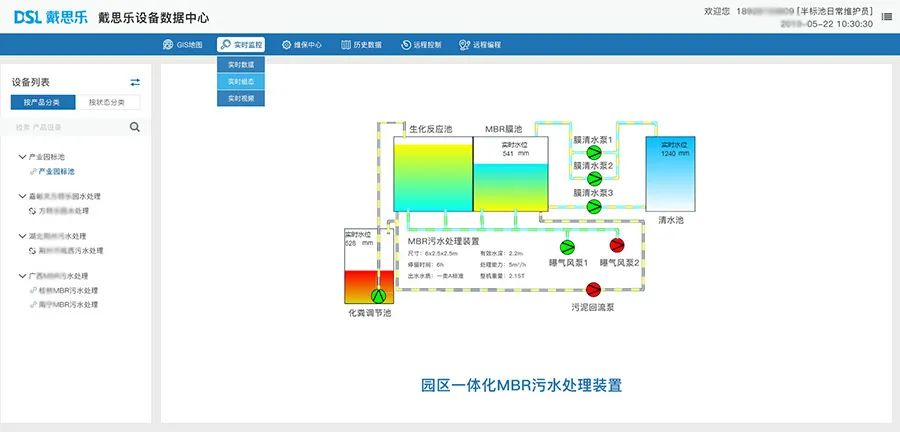The width and height of the screenshot is (900, 432).
Task: Click the red 曝气风泵2 blower icon
Action: [x=617, y=247]
